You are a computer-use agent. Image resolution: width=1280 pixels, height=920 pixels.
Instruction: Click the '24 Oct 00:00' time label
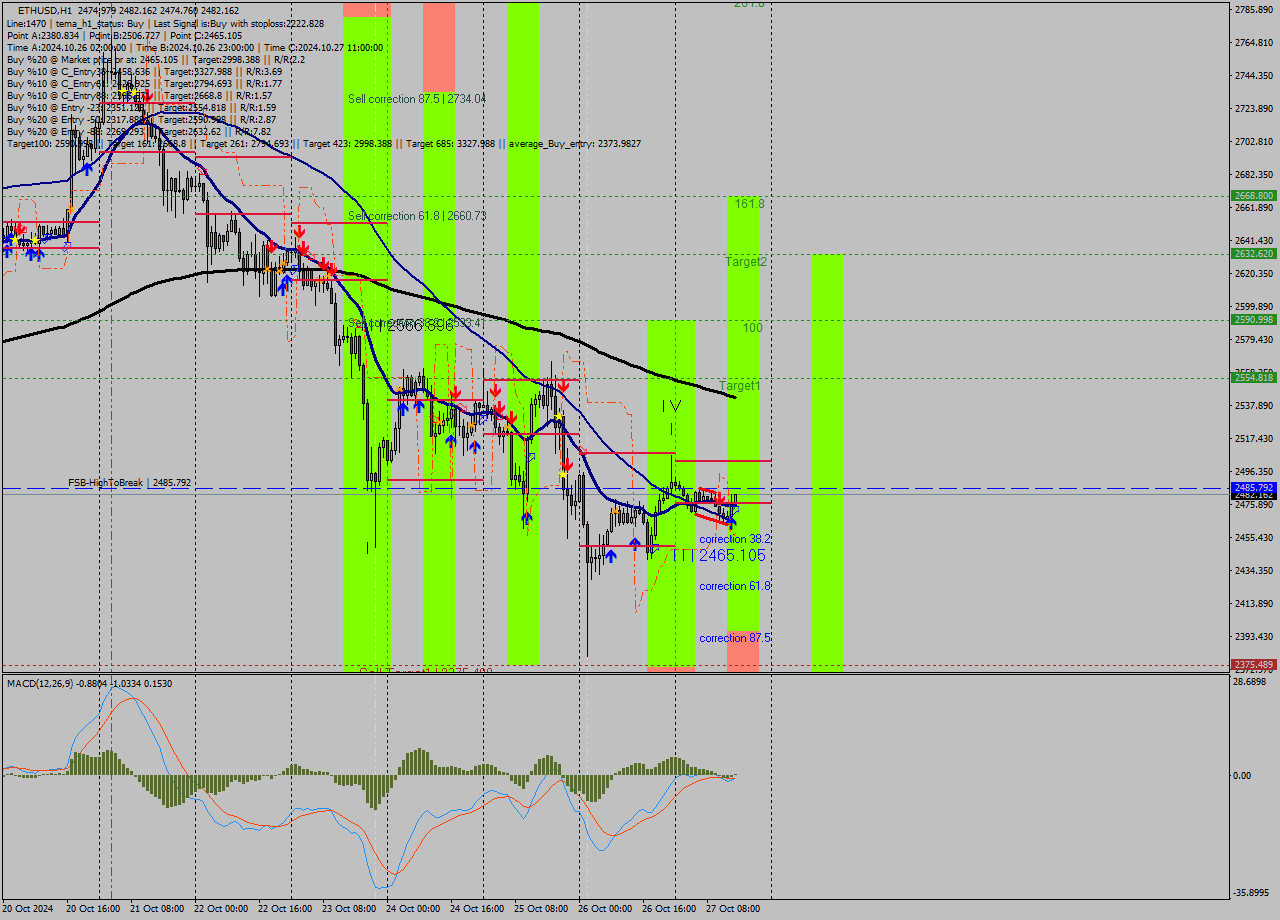[x=413, y=908]
